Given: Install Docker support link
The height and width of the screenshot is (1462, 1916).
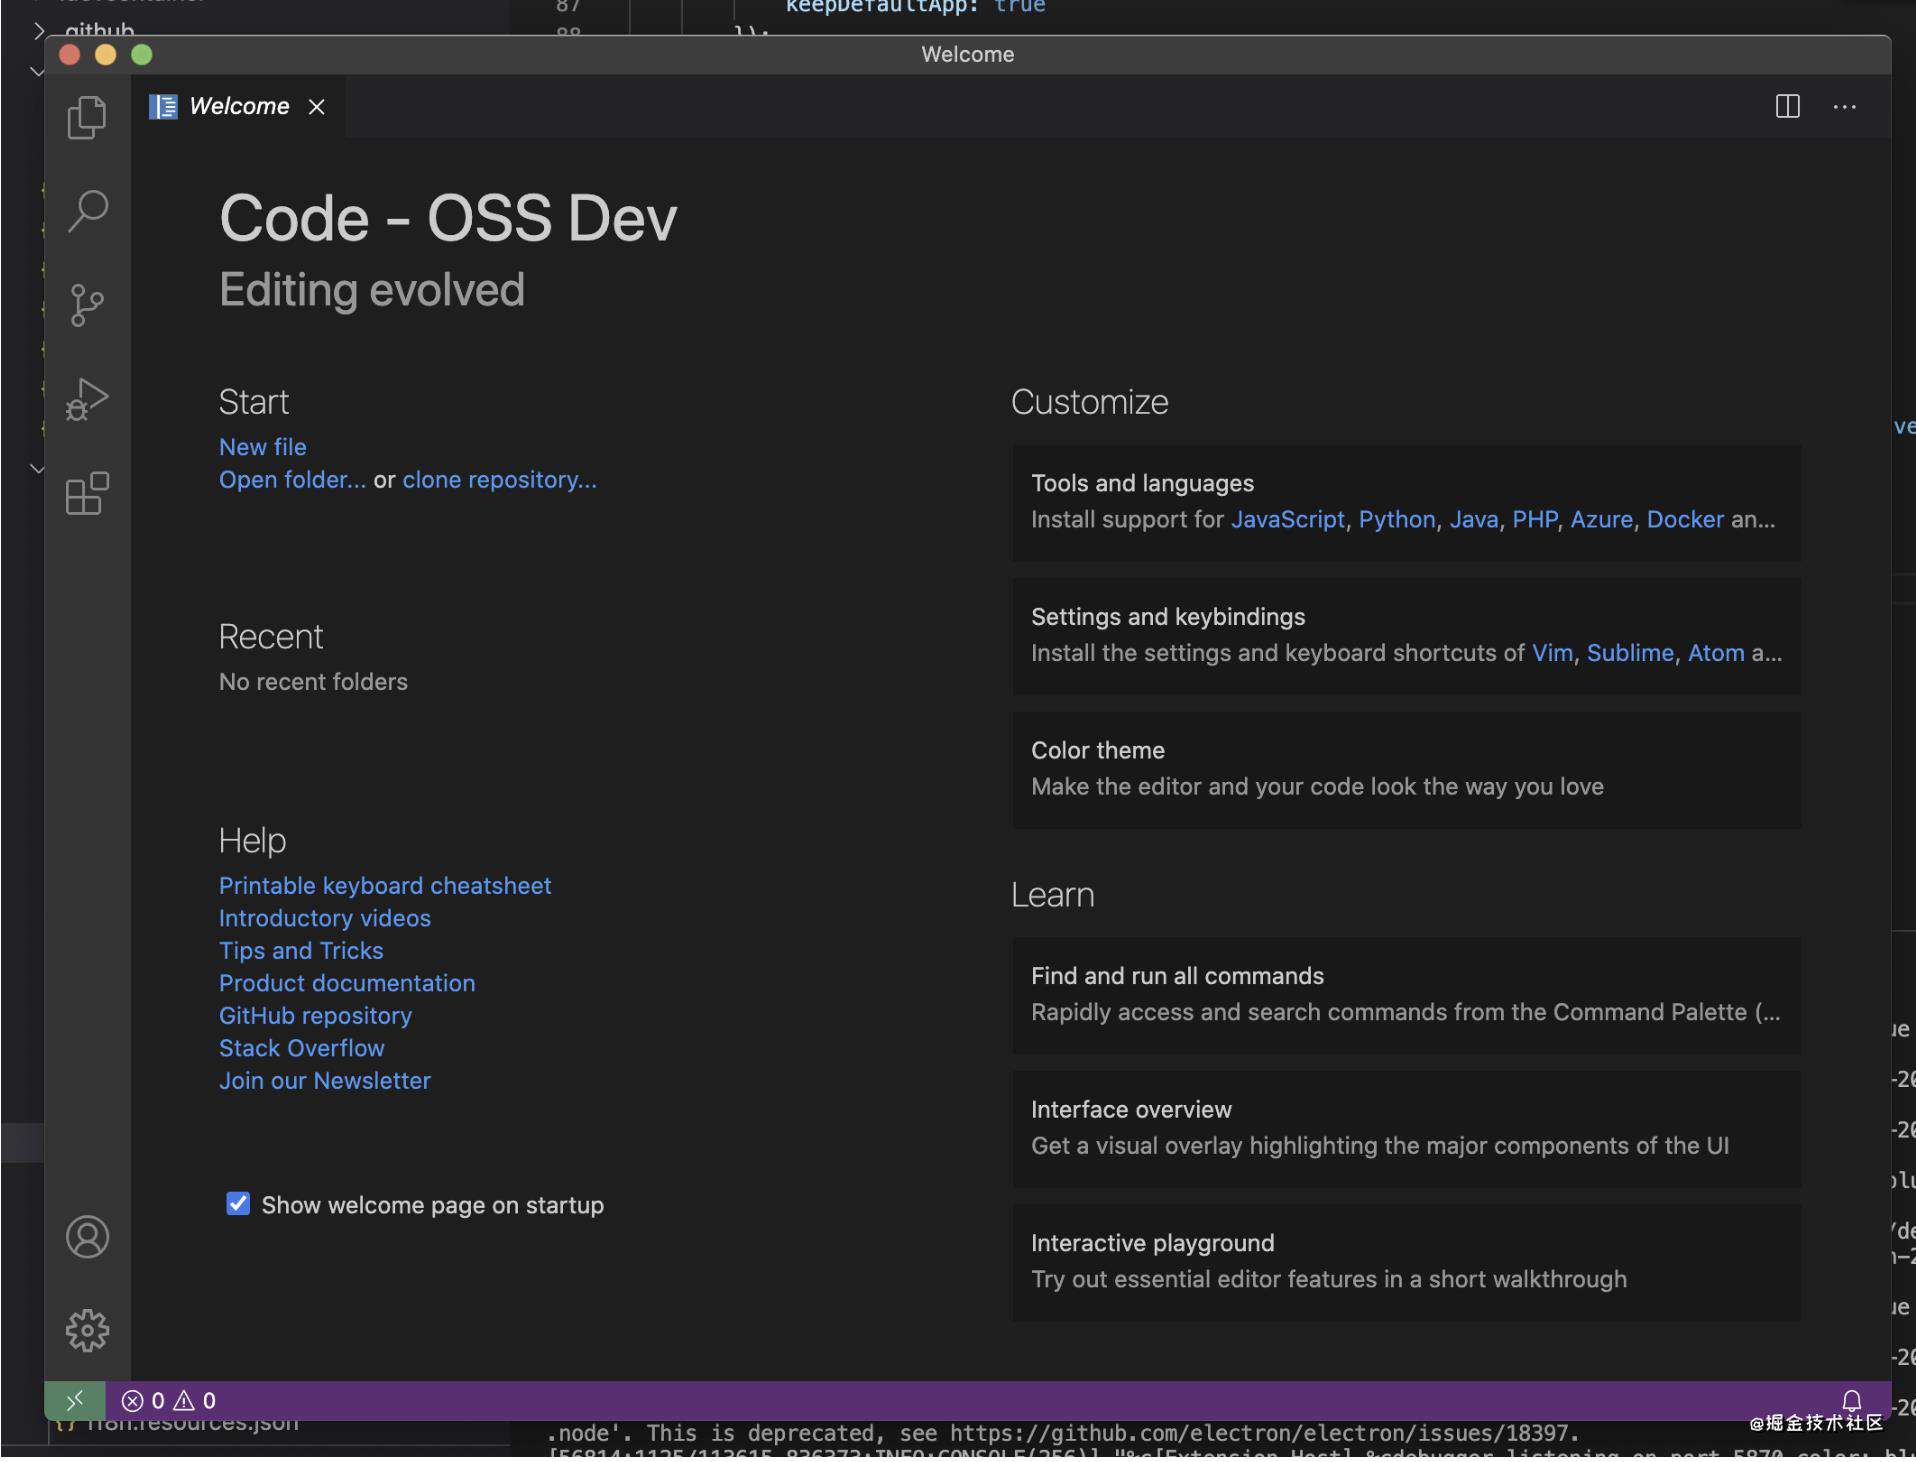Looking at the screenshot, I should pos(1685,520).
